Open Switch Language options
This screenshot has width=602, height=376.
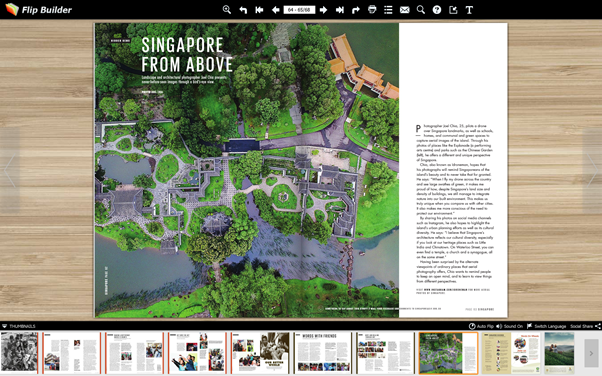click(546, 326)
